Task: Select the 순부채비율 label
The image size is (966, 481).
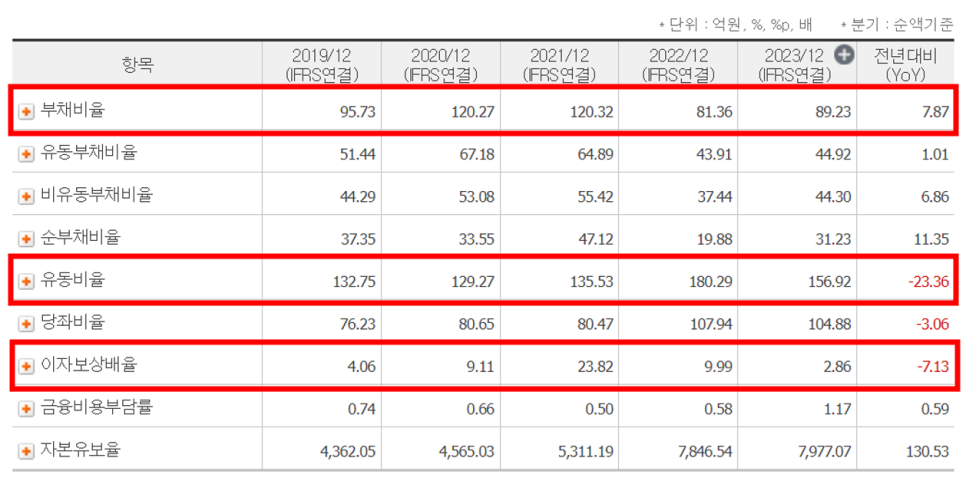Action: (x=81, y=238)
